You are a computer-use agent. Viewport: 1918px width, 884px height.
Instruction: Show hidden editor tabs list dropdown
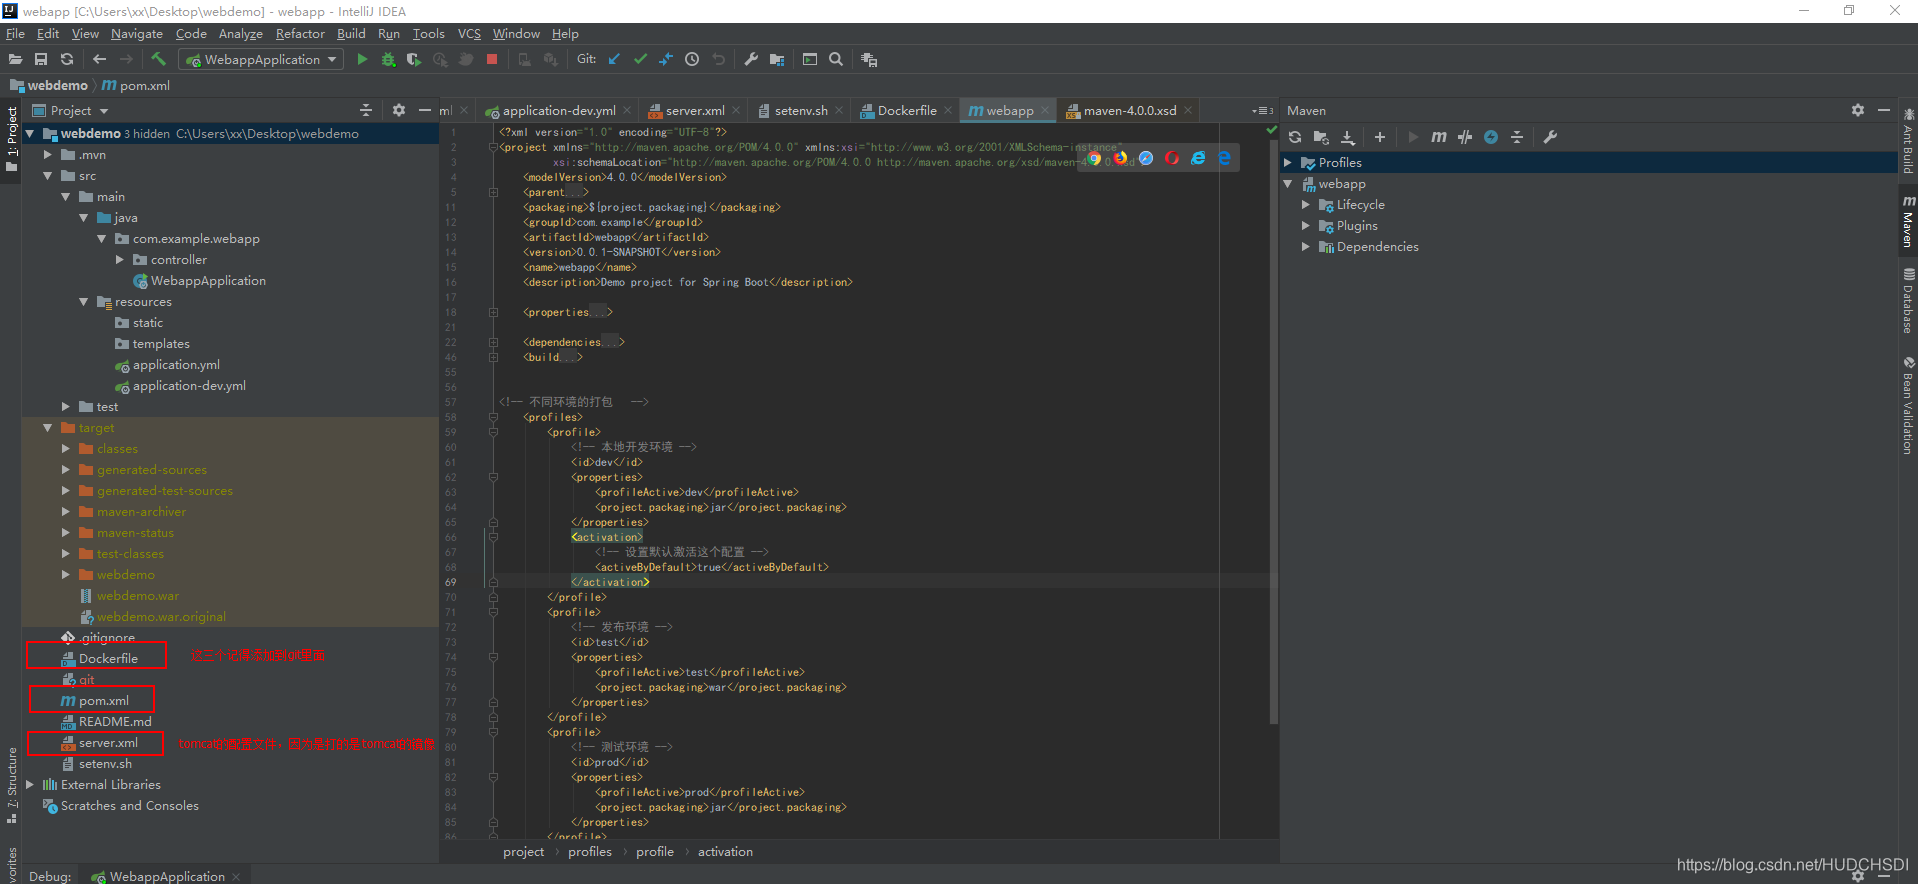tap(1262, 110)
